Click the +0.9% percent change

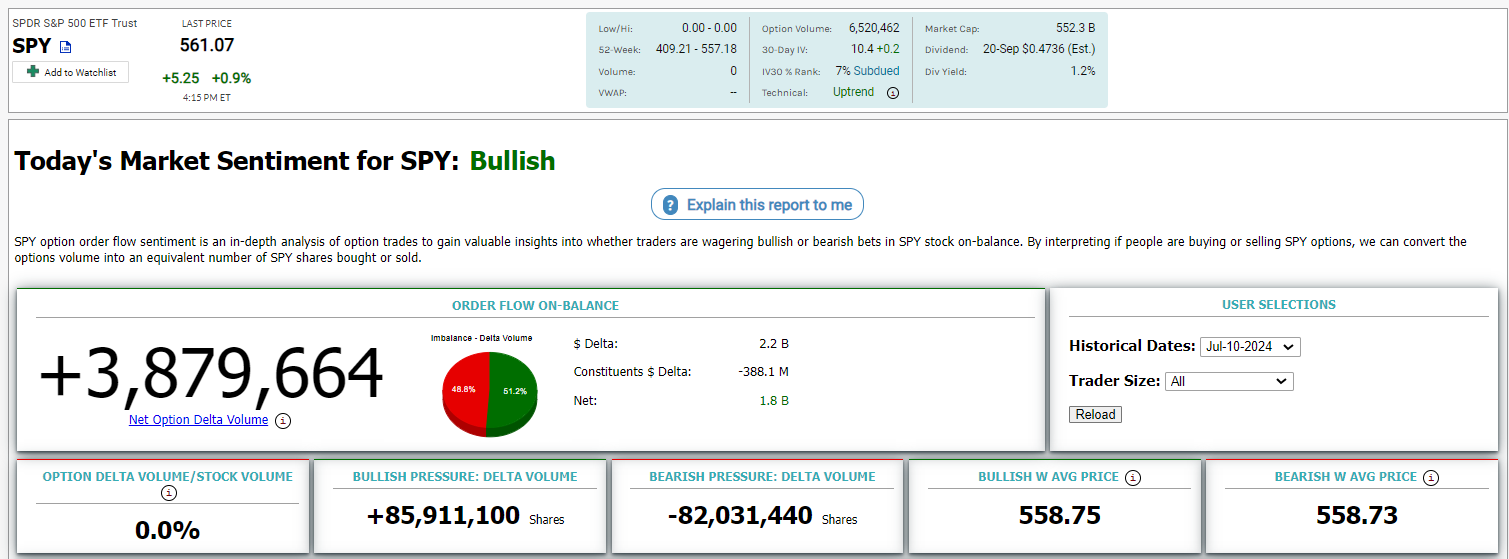point(231,78)
